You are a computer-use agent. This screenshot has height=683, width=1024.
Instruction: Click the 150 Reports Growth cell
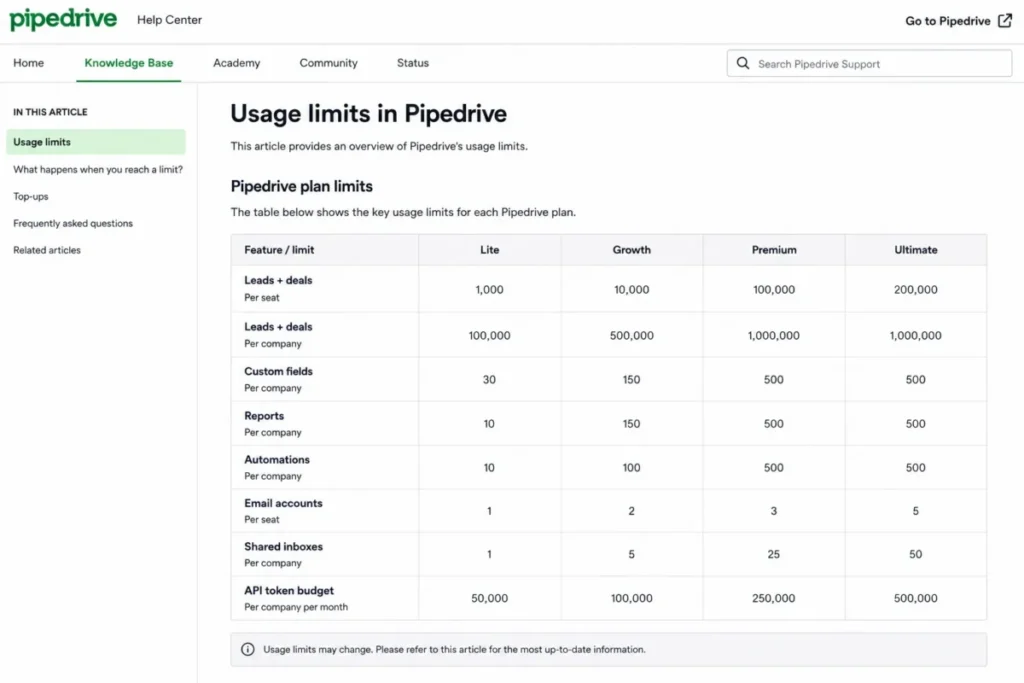click(x=632, y=424)
